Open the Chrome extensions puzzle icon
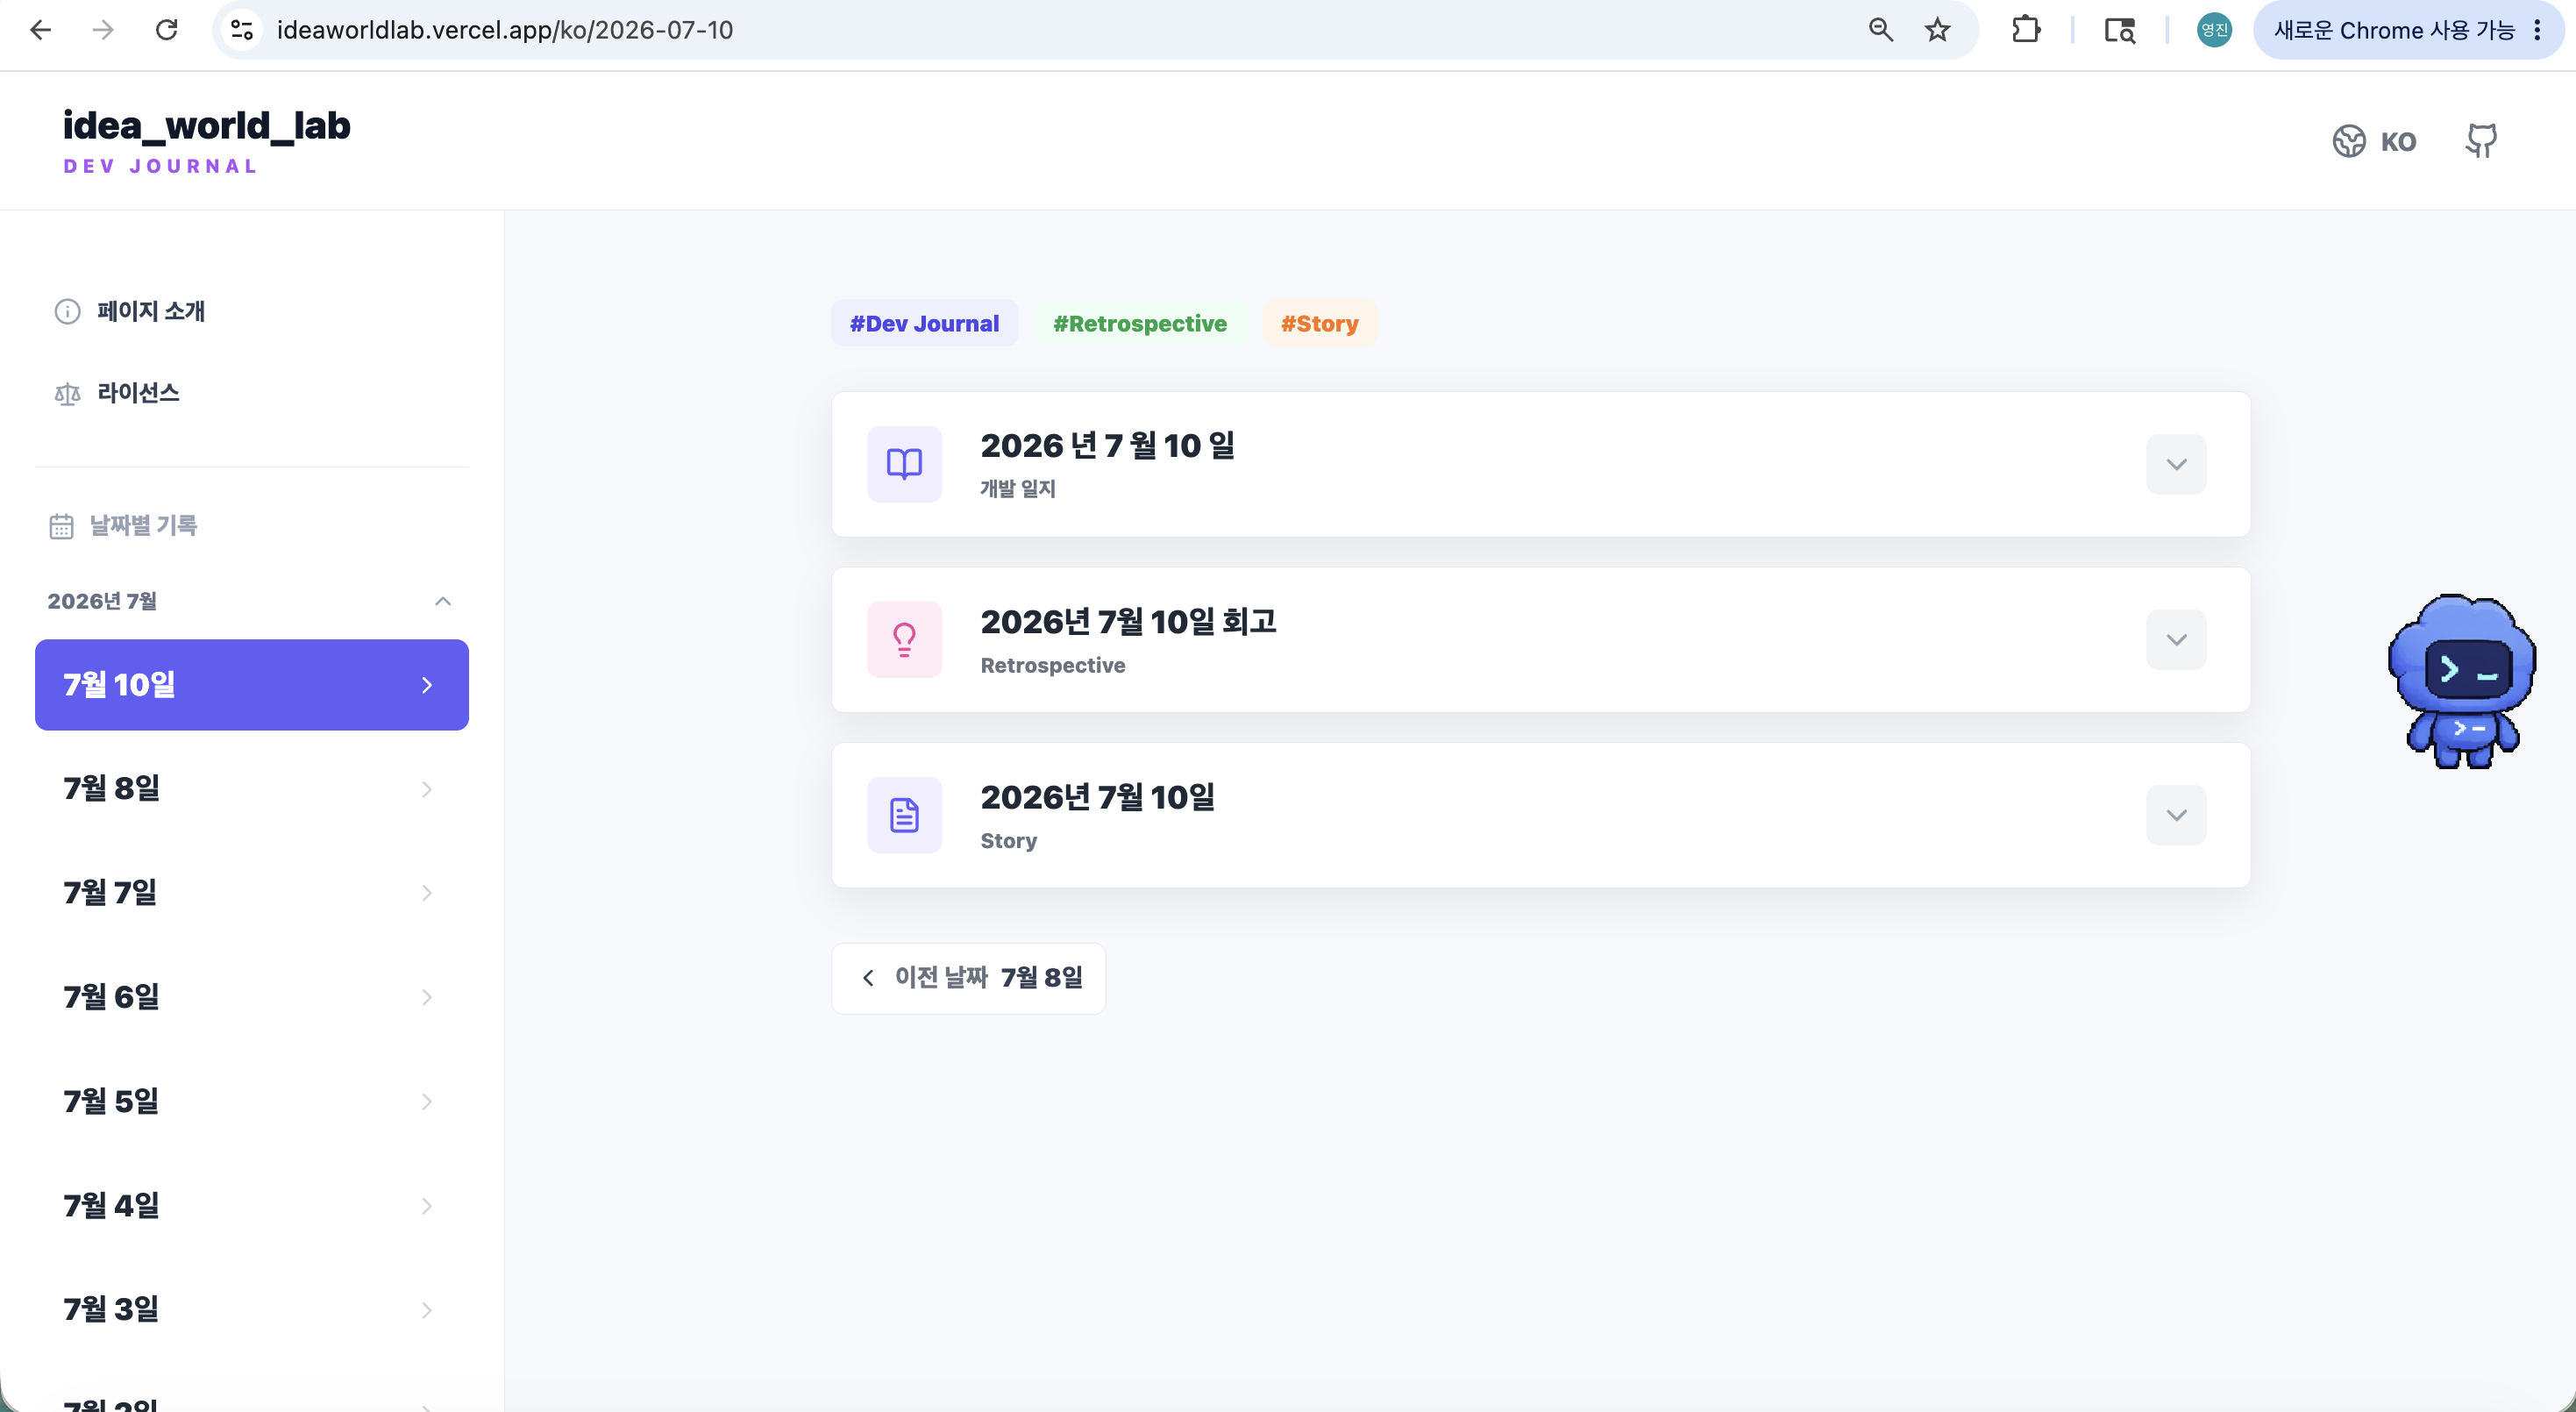2576x1412 pixels. click(x=2025, y=30)
